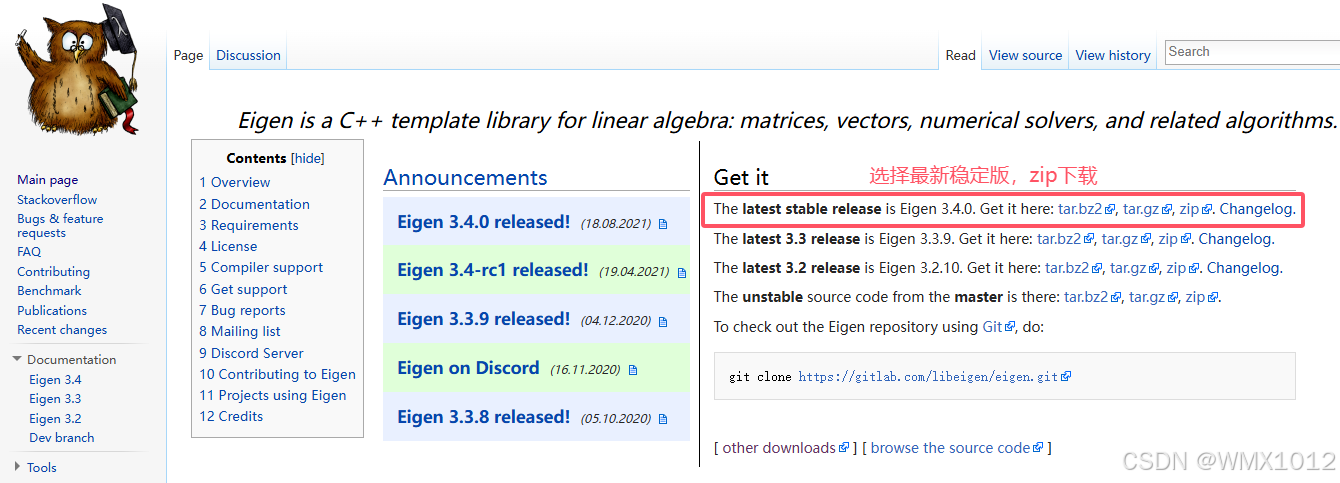Jump to 2 Documentation in Contents

point(254,204)
